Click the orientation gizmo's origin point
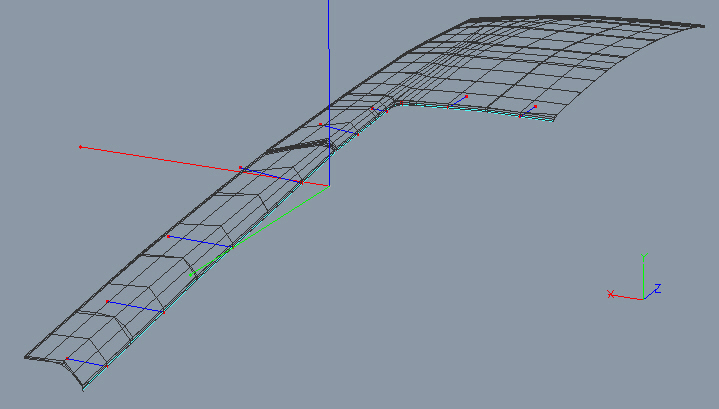The width and height of the screenshot is (719, 409). tap(642, 298)
